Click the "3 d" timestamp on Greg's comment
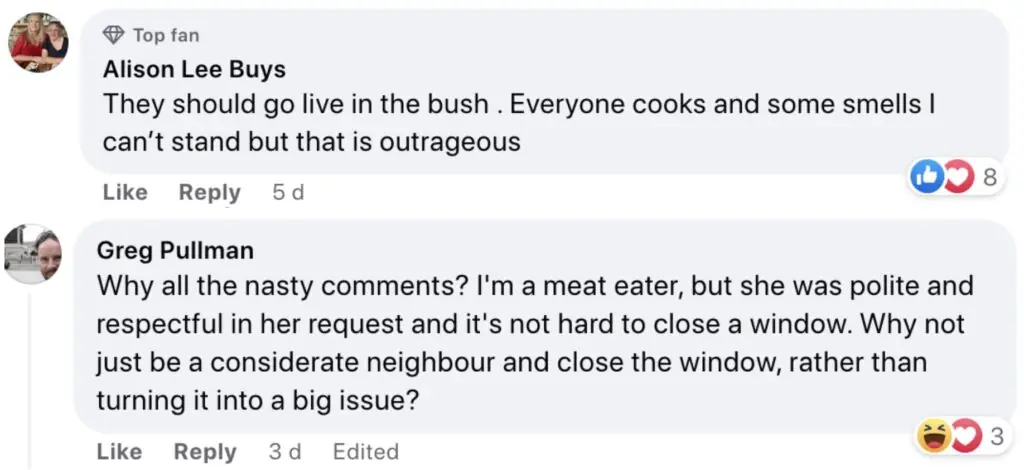 (x=285, y=452)
